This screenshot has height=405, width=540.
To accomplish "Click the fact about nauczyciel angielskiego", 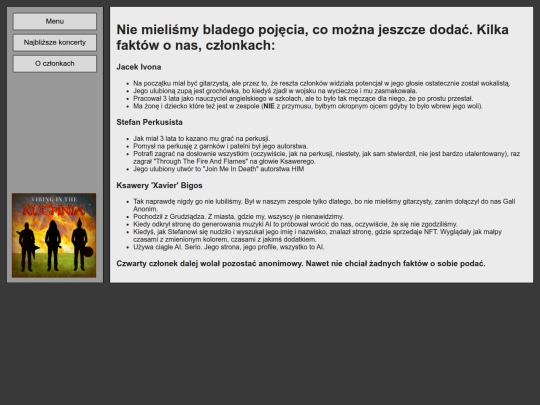I will [x=303, y=98].
